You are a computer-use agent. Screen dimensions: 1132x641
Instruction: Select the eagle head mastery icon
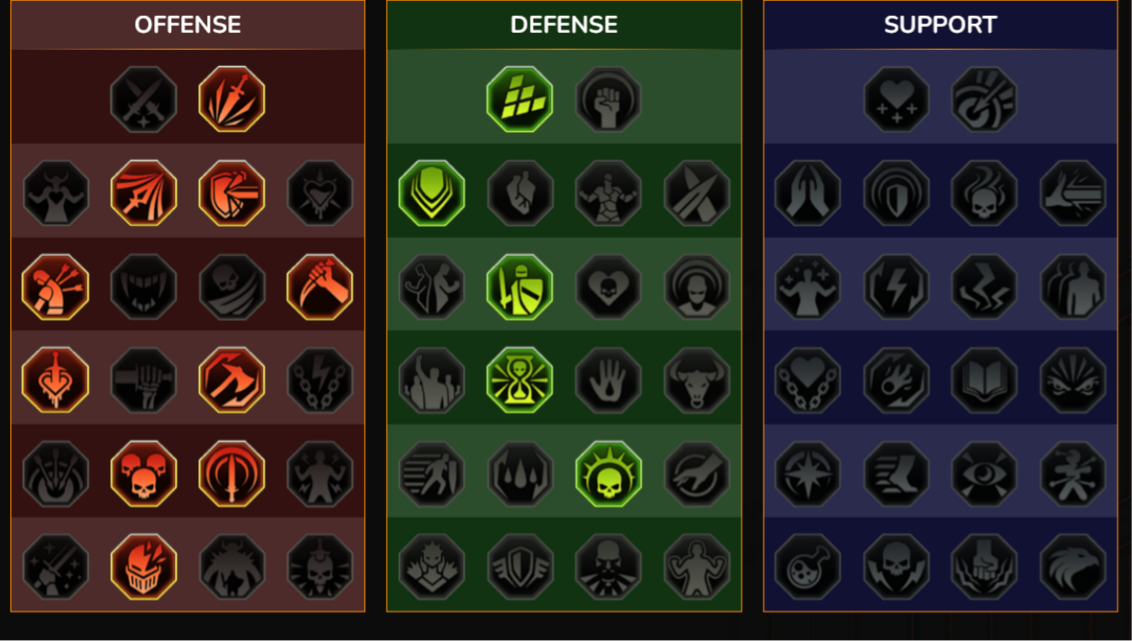tap(1073, 567)
